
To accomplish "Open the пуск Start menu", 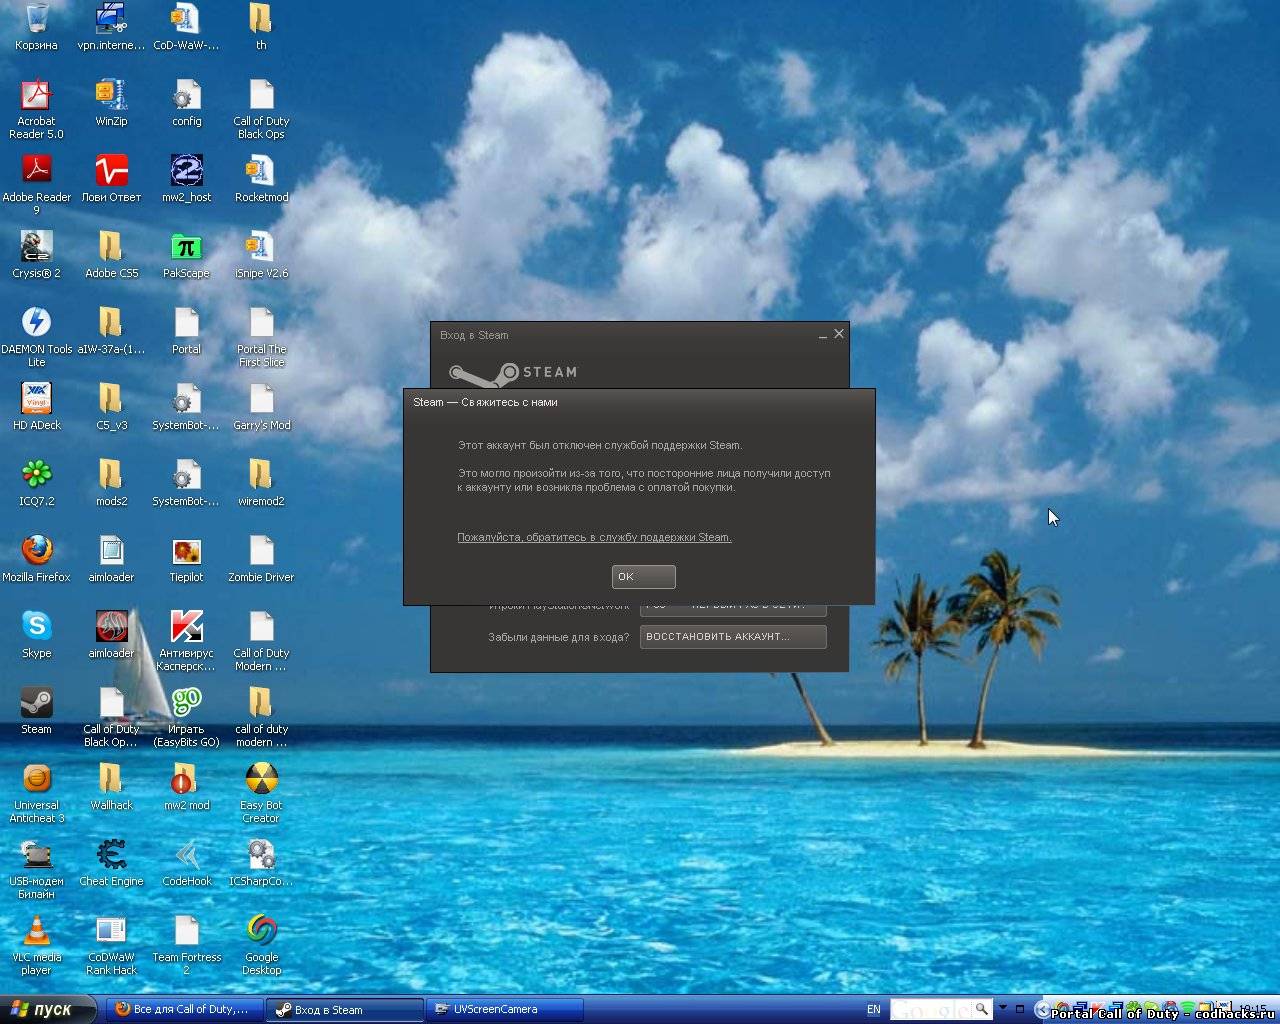I will pyautogui.click(x=48, y=1009).
